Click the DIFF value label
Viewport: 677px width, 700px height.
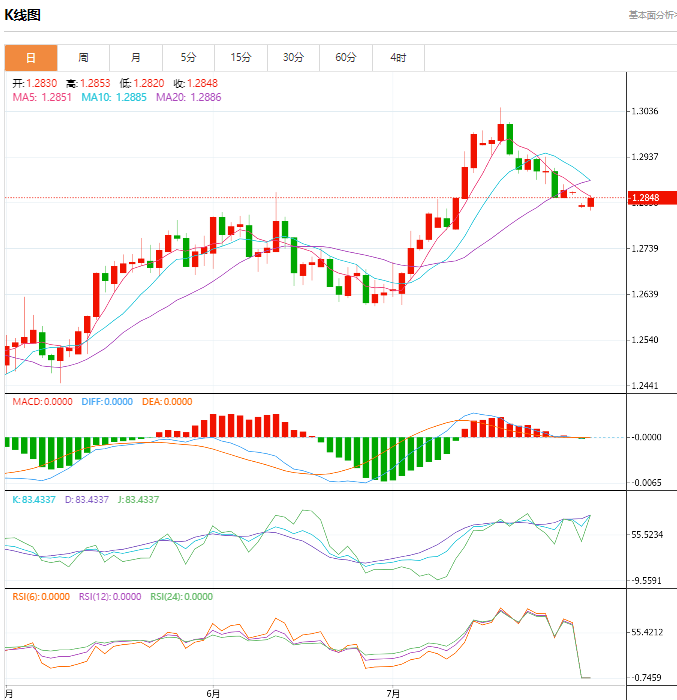tap(105, 402)
